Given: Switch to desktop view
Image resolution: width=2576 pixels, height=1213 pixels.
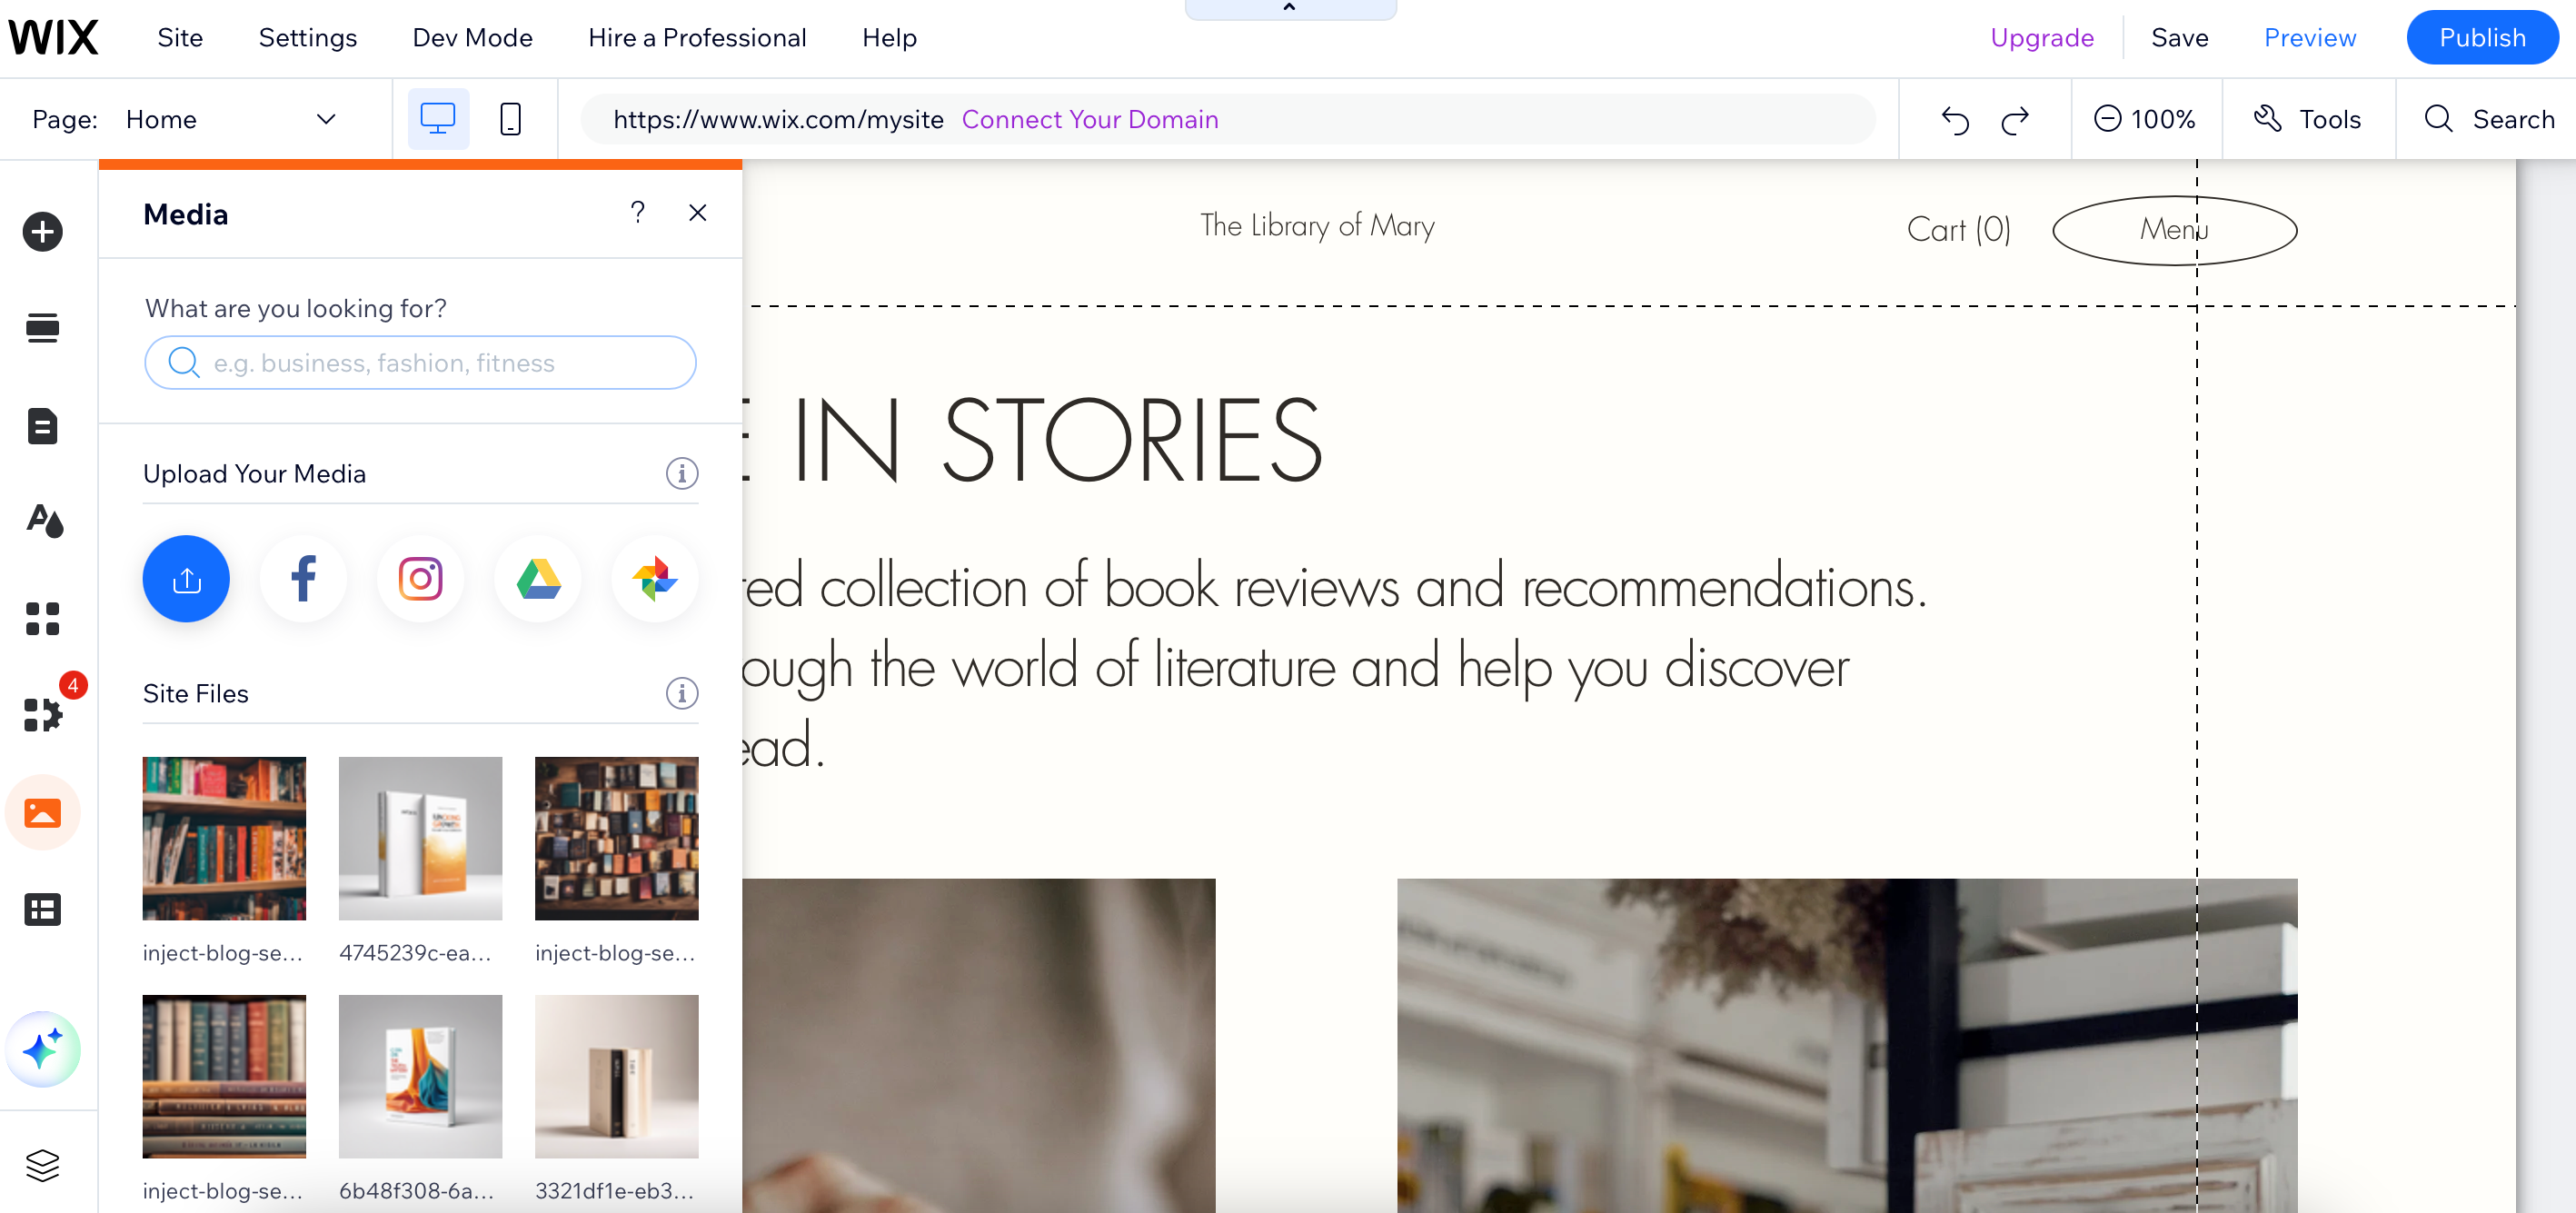Looking at the screenshot, I should [x=437, y=119].
